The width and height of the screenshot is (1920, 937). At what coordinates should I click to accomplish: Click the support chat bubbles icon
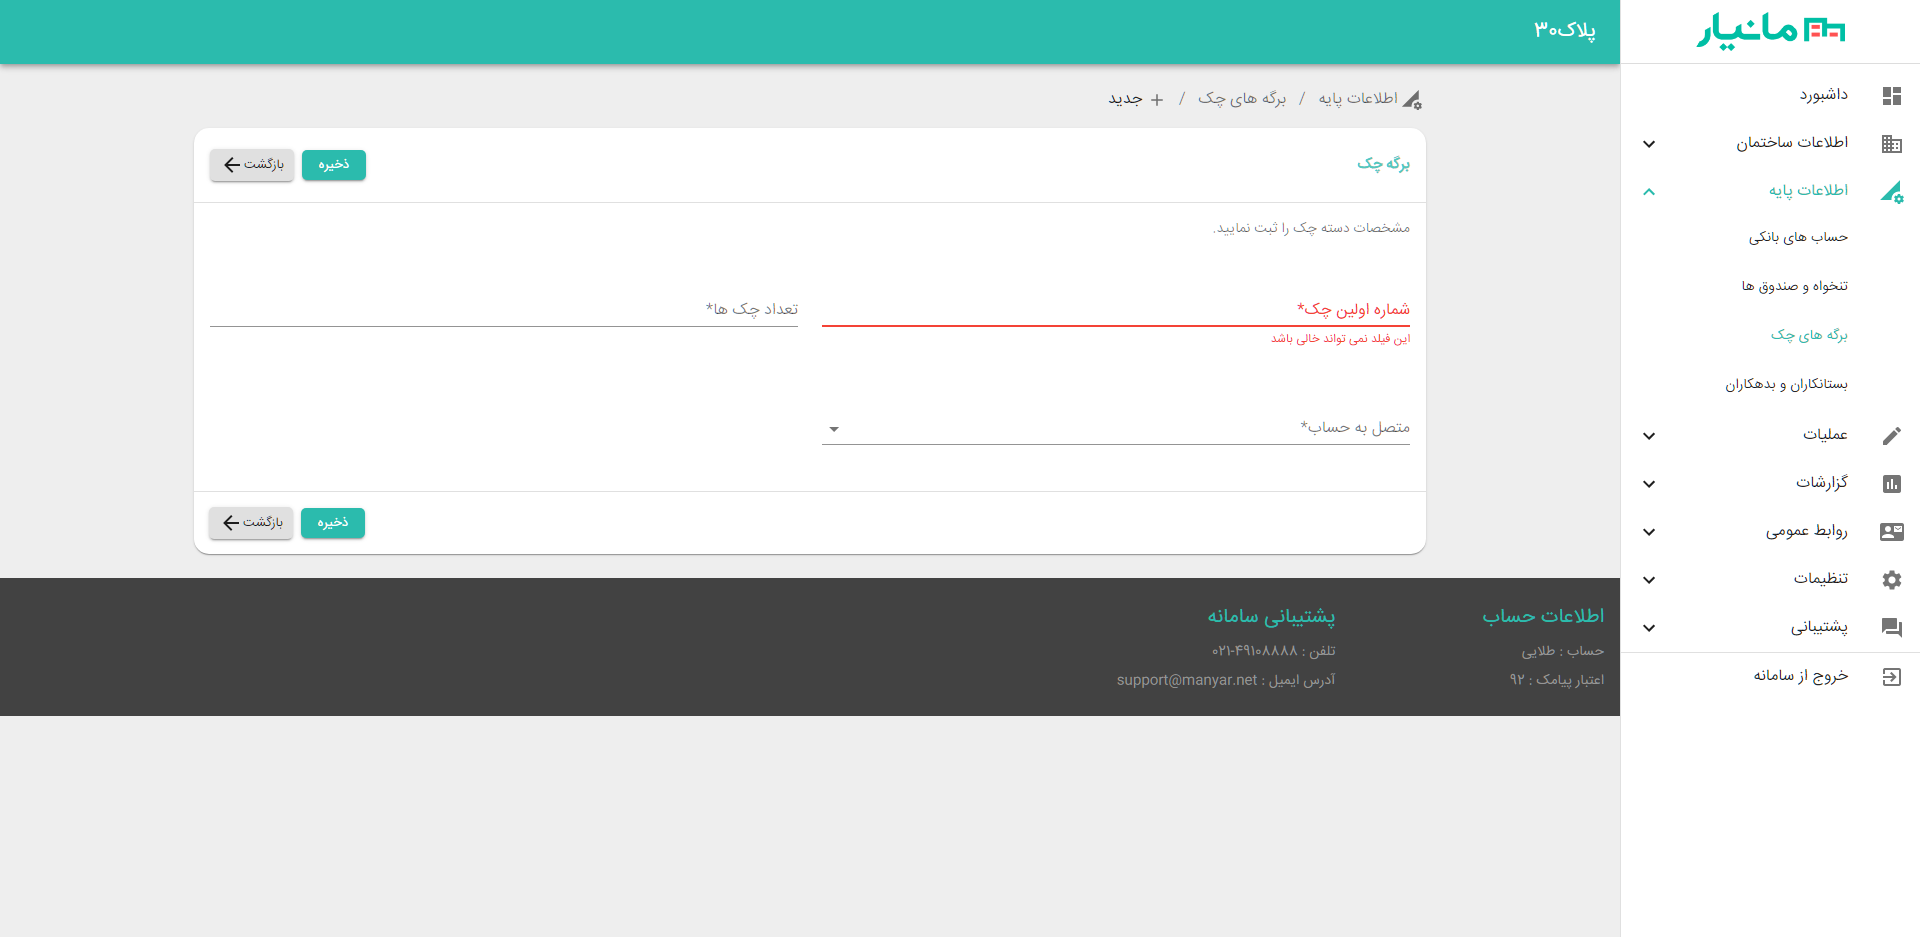click(x=1891, y=628)
